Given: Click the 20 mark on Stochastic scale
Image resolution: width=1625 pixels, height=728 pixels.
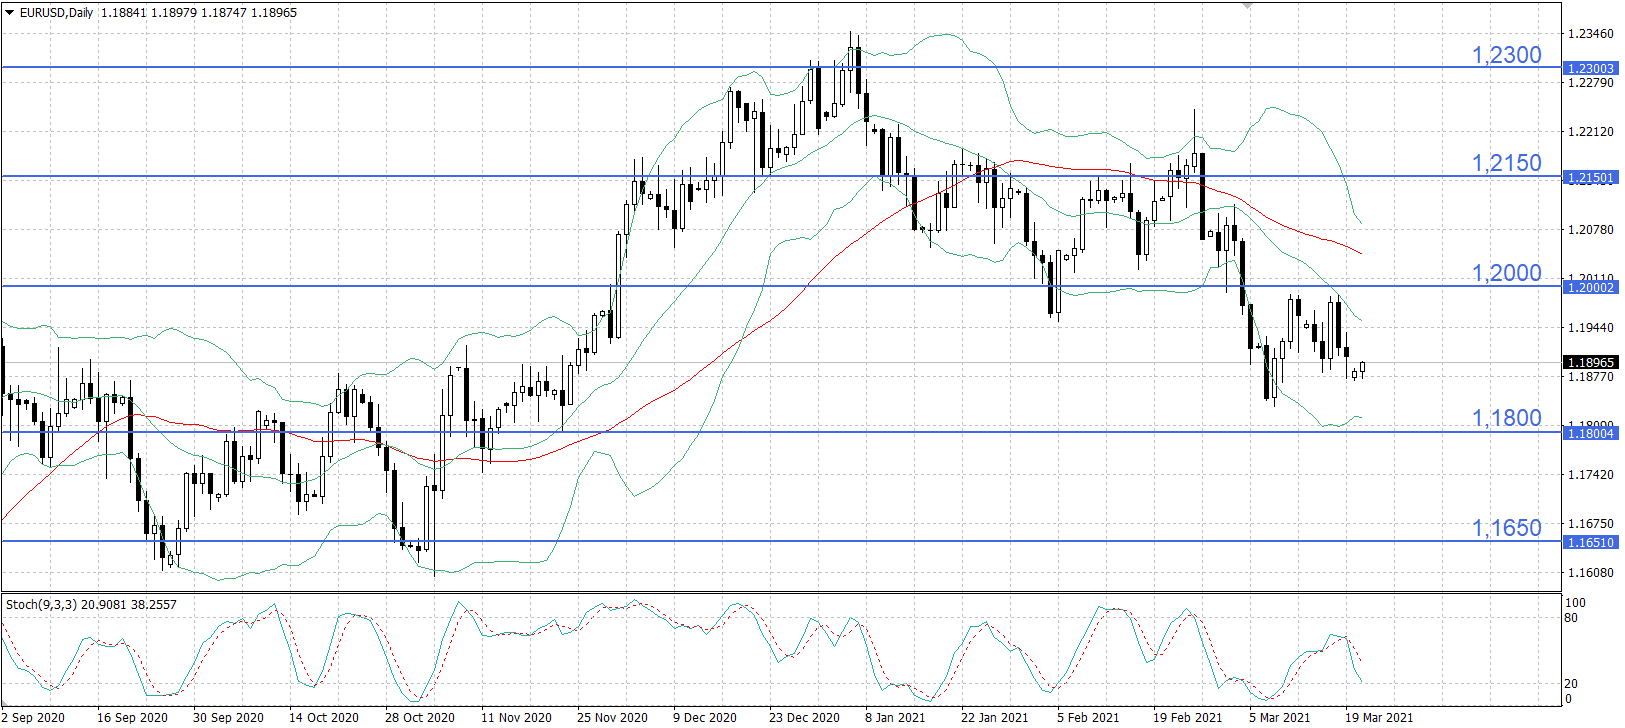Looking at the screenshot, I should click(x=1571, y=684).
